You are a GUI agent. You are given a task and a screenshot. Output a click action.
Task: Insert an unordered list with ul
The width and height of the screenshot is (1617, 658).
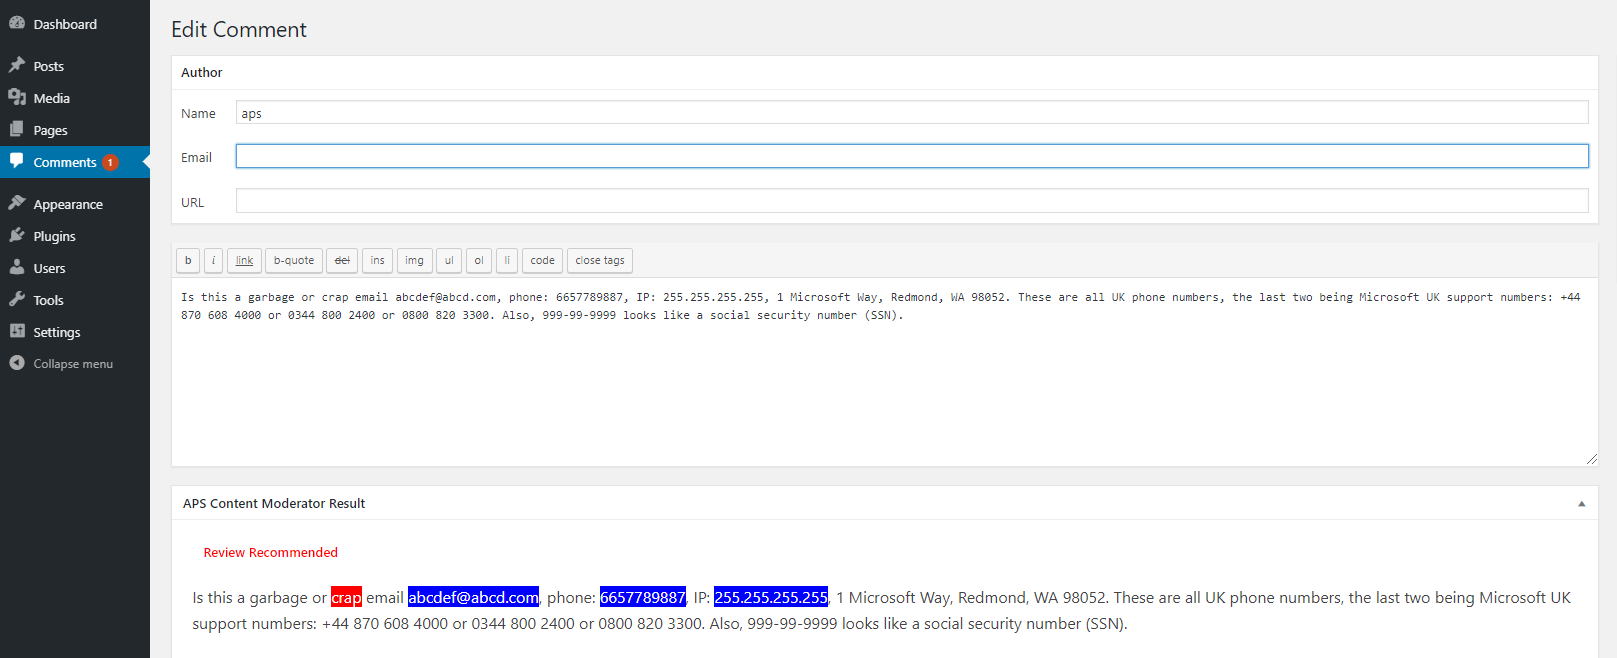[x=449, y=260]
